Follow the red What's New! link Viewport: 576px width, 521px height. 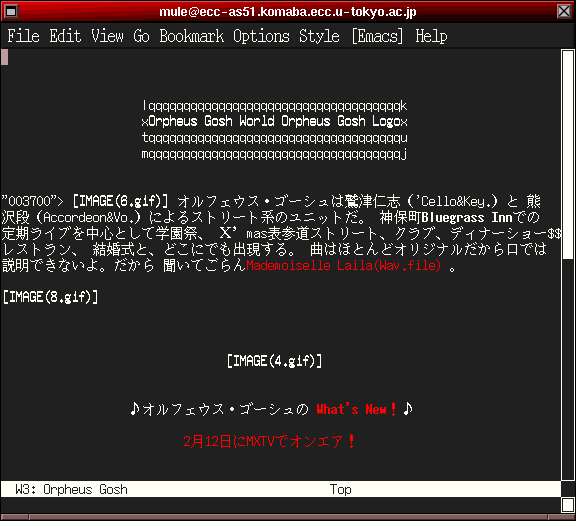[x=356, y=409]
